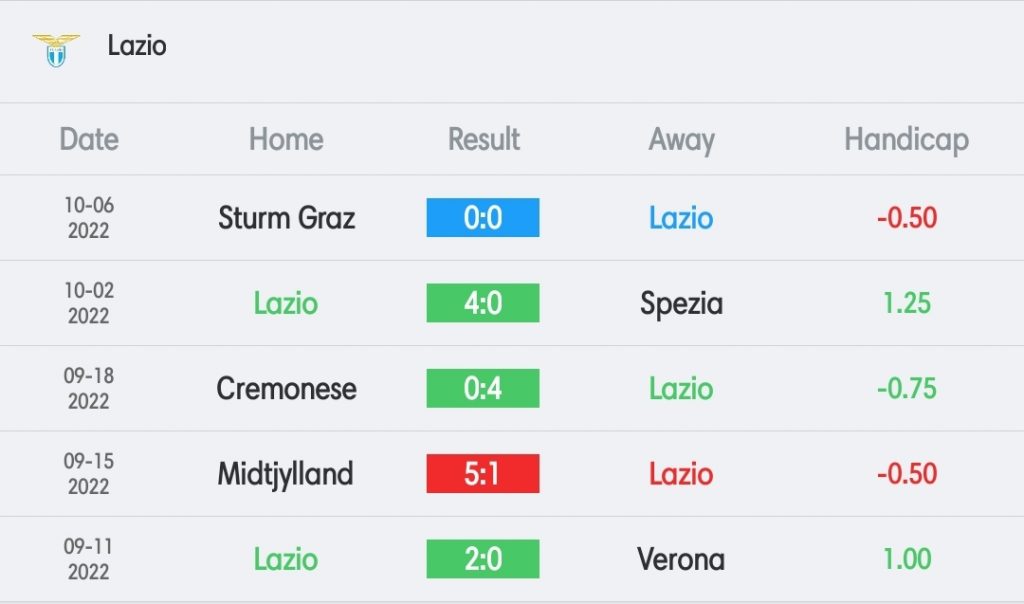
Task: Click the Handicap column header
Action: pyautogui.click(x=906, y=140)
